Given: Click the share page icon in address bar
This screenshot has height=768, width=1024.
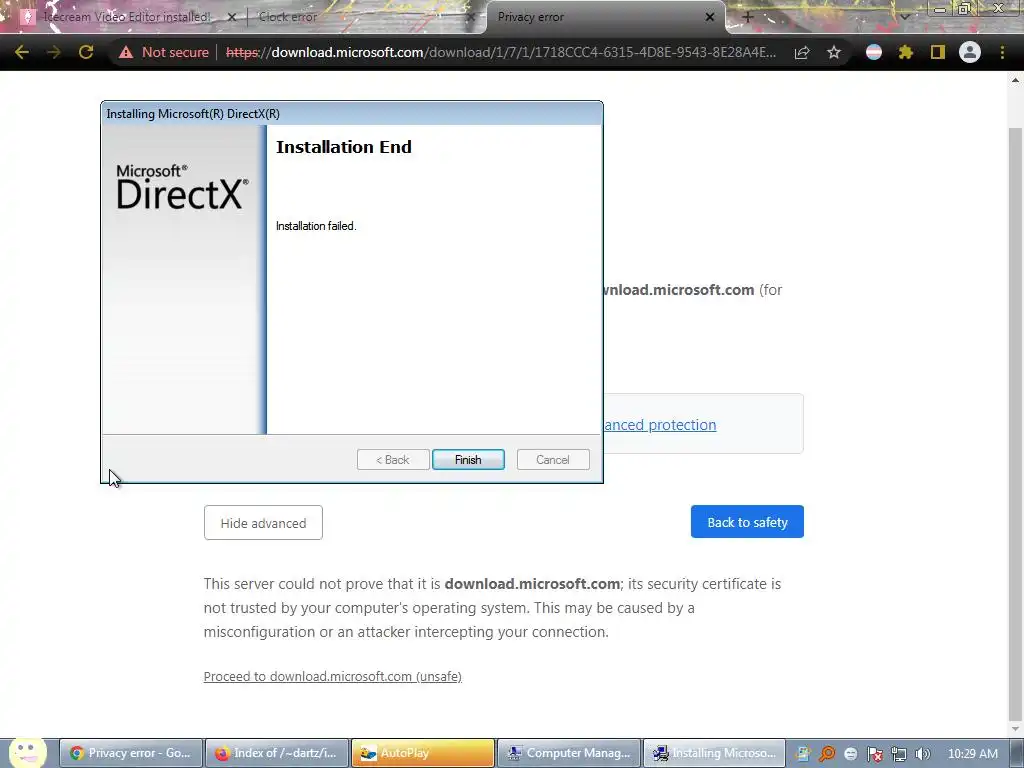Looking at the screenshot, I should coord(802,52).
